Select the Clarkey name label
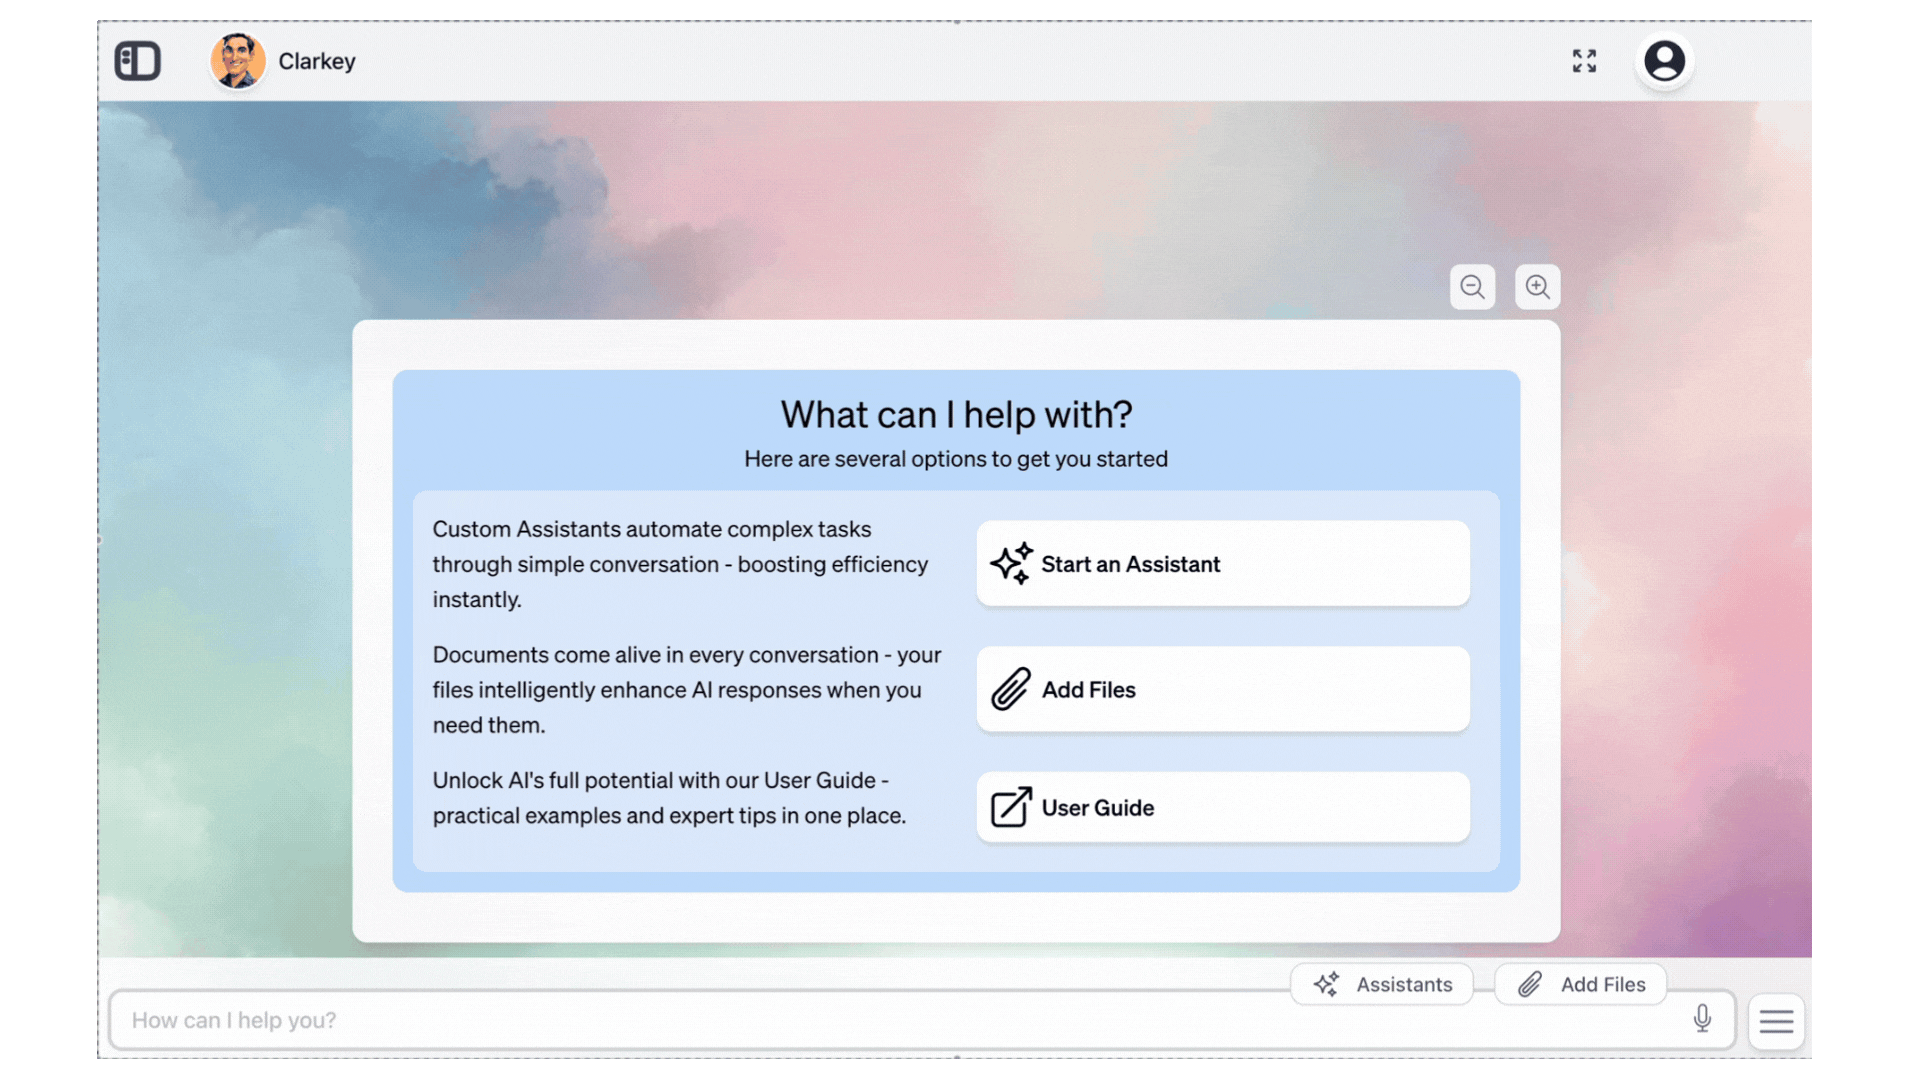 click(x=317, y=61)
